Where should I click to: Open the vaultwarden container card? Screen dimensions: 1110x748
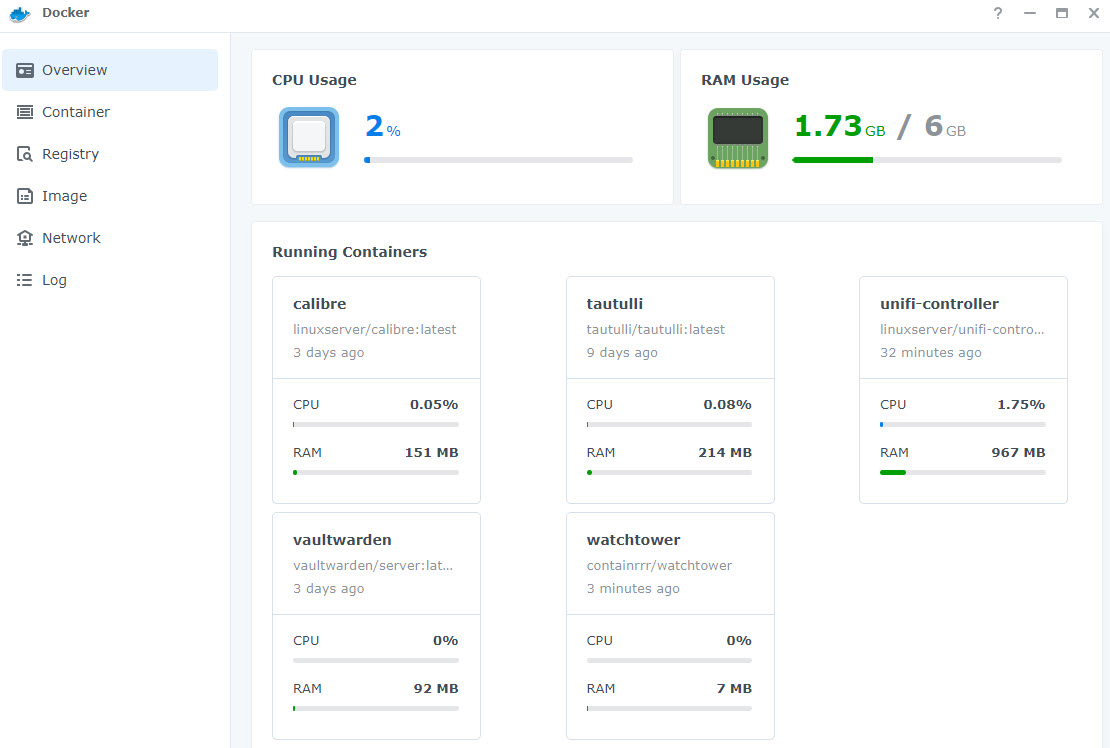point(377,626)
